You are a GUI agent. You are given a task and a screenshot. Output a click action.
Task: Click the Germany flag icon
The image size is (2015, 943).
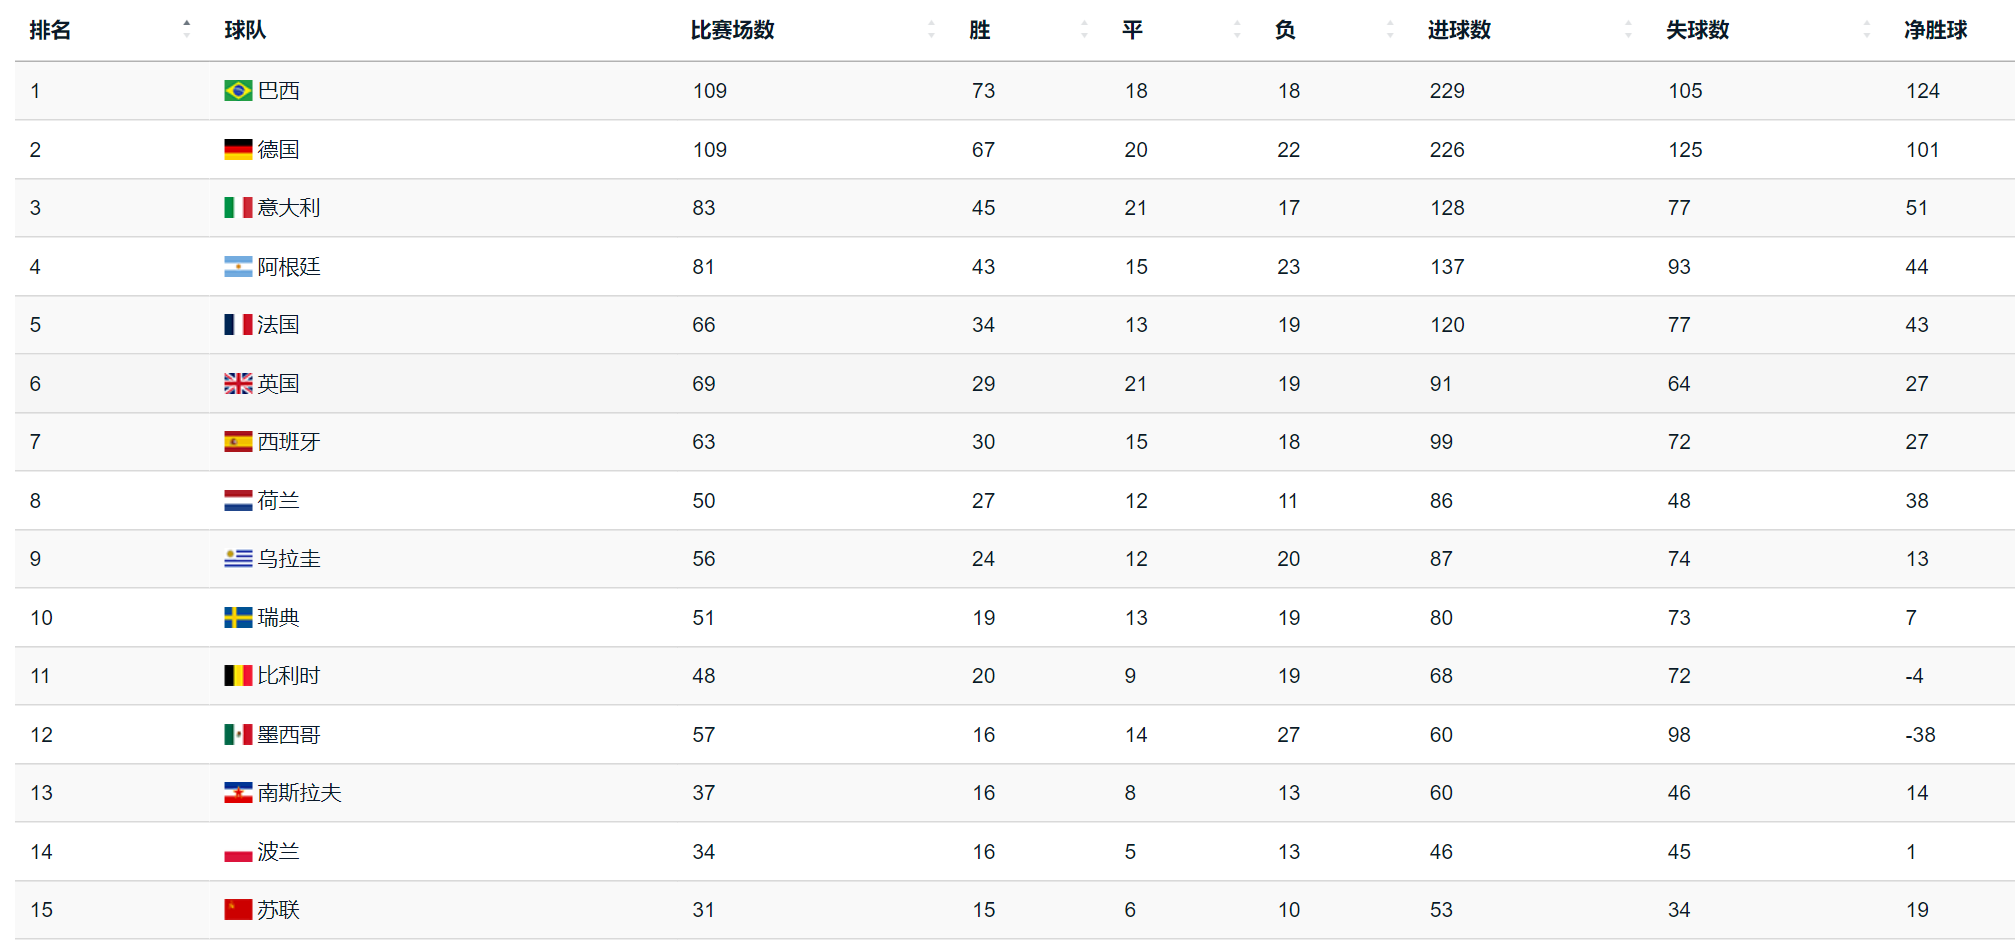[238, 150]
